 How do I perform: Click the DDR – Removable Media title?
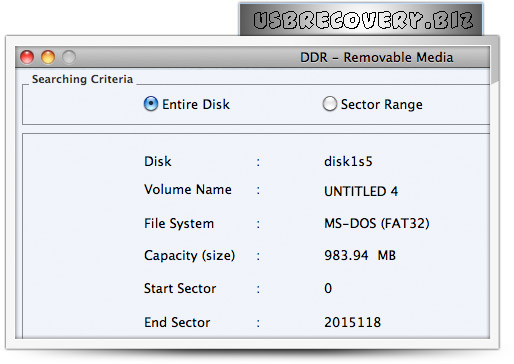[377, 57]
